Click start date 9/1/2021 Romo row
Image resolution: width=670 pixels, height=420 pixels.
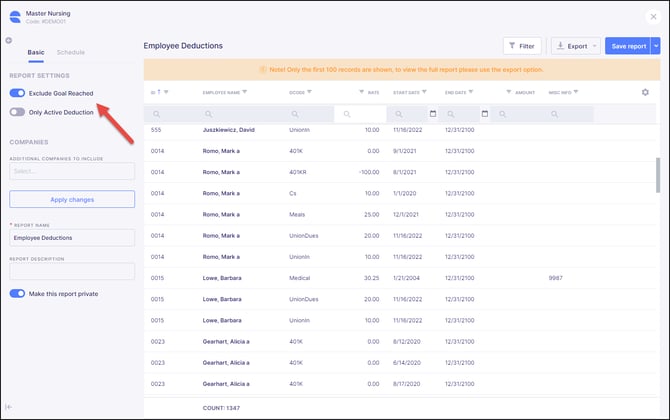pos(405,151)
